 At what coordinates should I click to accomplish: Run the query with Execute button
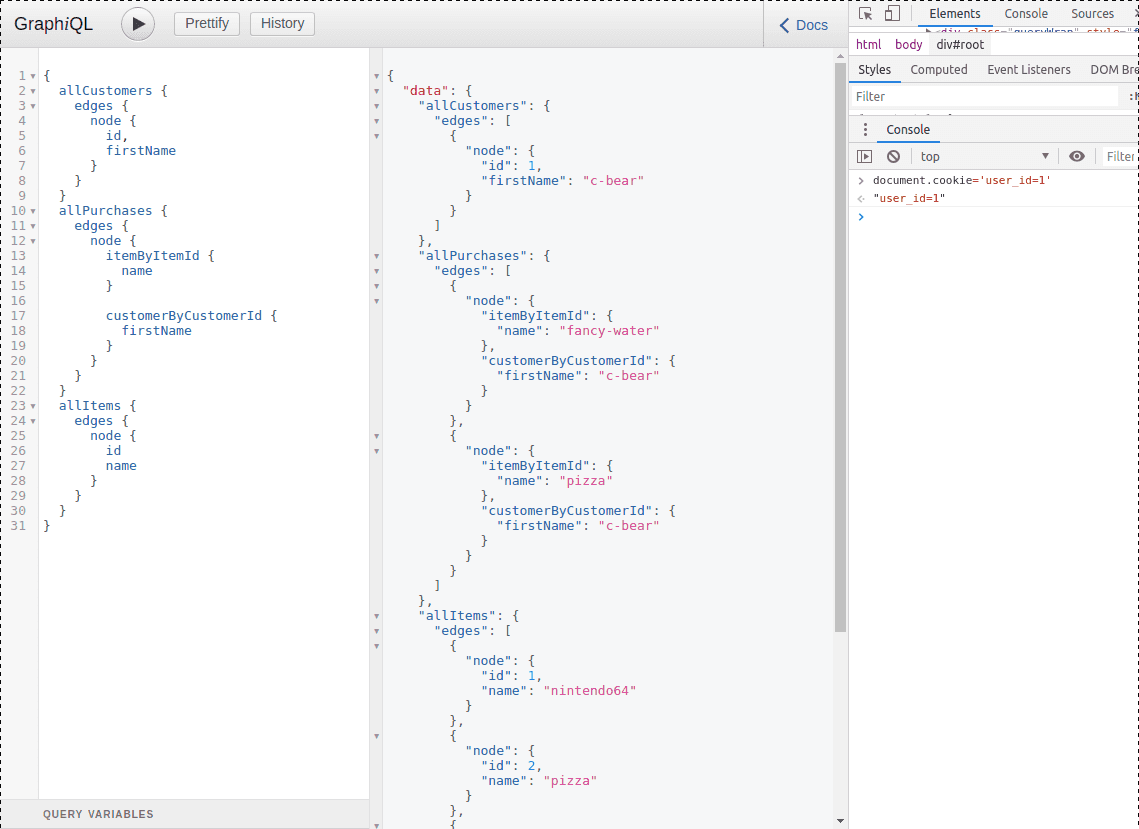point(138,24)
